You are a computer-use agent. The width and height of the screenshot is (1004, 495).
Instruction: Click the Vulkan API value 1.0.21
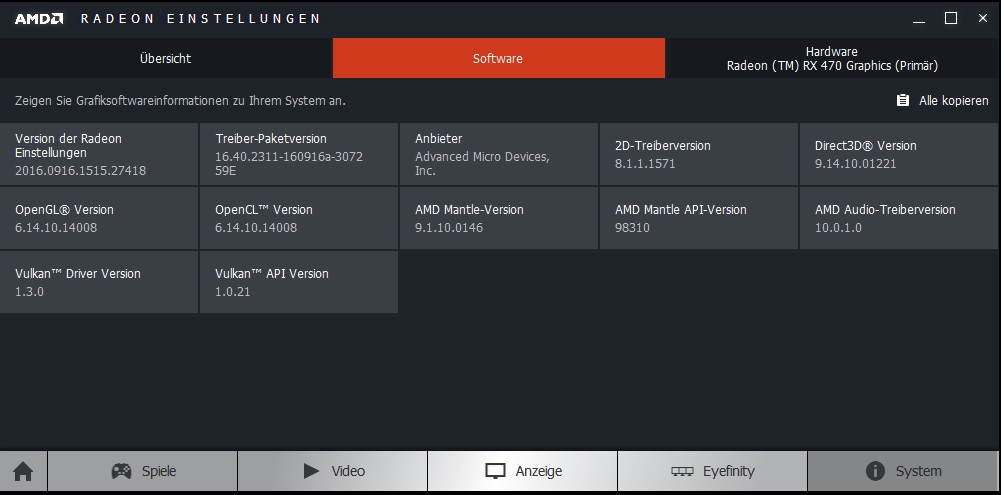(x=232, y=292)
